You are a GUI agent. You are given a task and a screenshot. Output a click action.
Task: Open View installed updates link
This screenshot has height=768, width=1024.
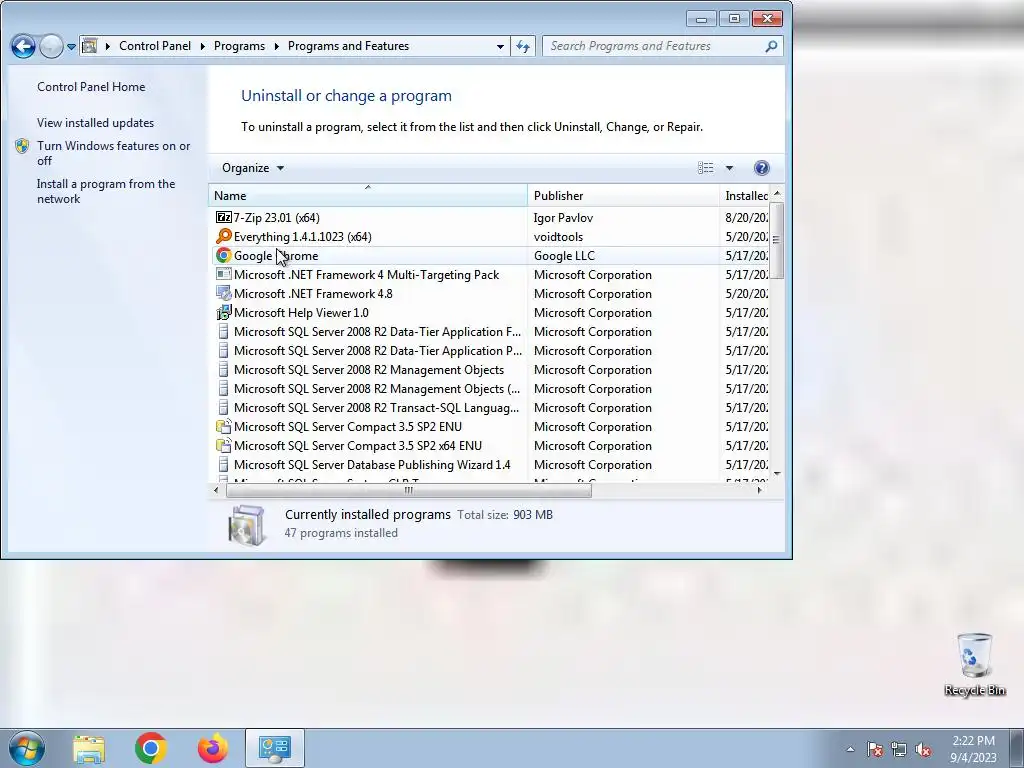click(95, 123)
